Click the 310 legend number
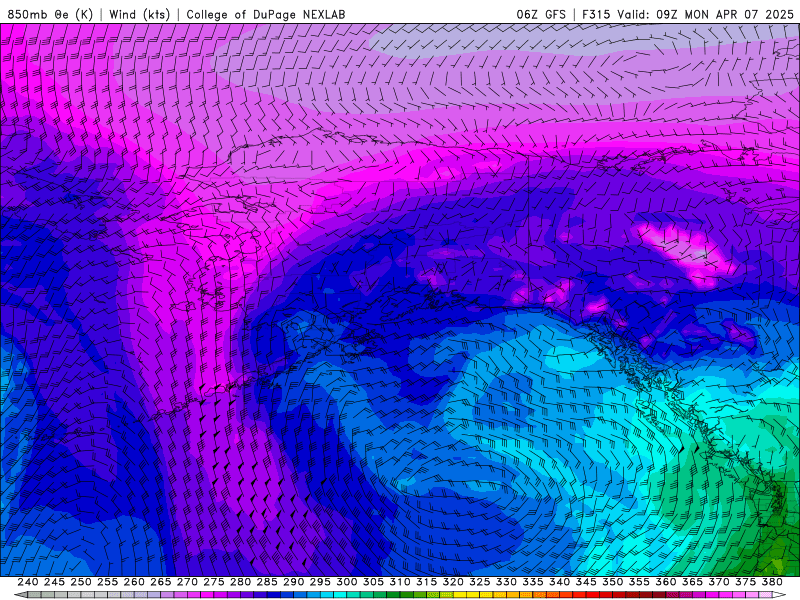The image size is (800, 600). 399,582
